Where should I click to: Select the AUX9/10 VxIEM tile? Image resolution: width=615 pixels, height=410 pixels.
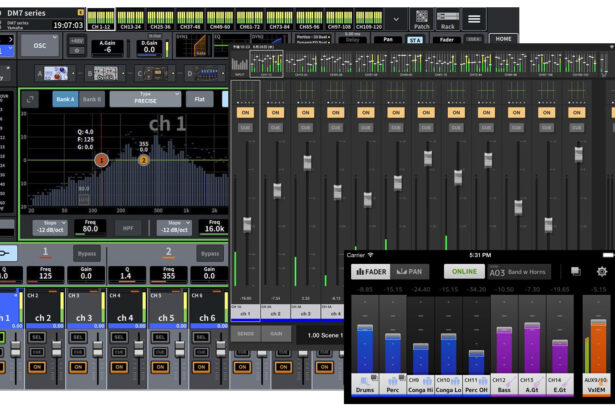tap(596, 384)
